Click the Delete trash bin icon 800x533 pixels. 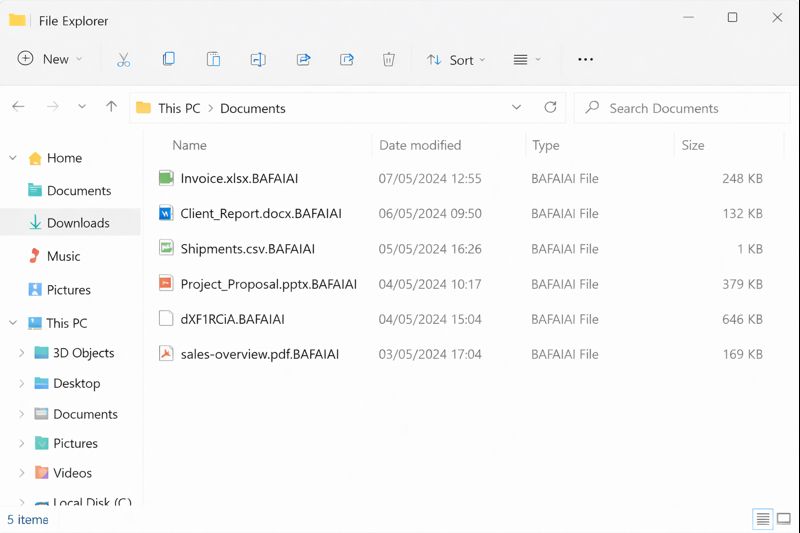coord(389,60)
